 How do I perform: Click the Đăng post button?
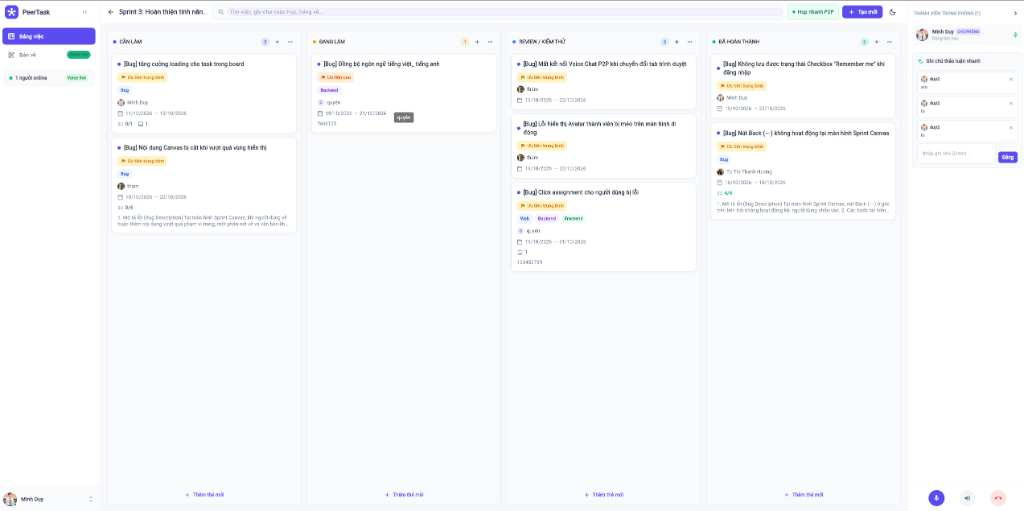pos(1007,157)
